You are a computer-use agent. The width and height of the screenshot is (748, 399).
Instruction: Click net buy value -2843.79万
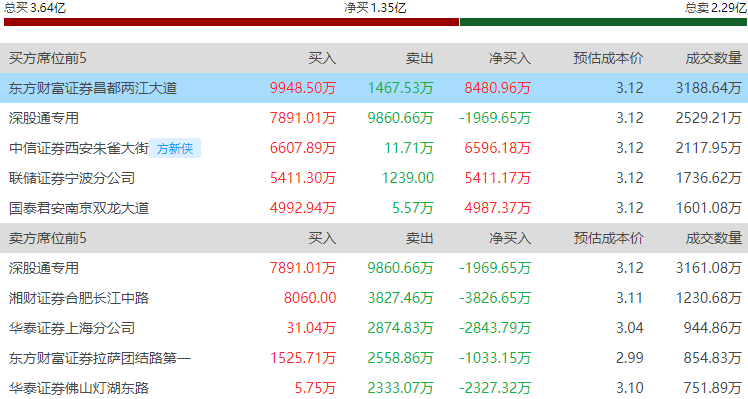[495, 328]
